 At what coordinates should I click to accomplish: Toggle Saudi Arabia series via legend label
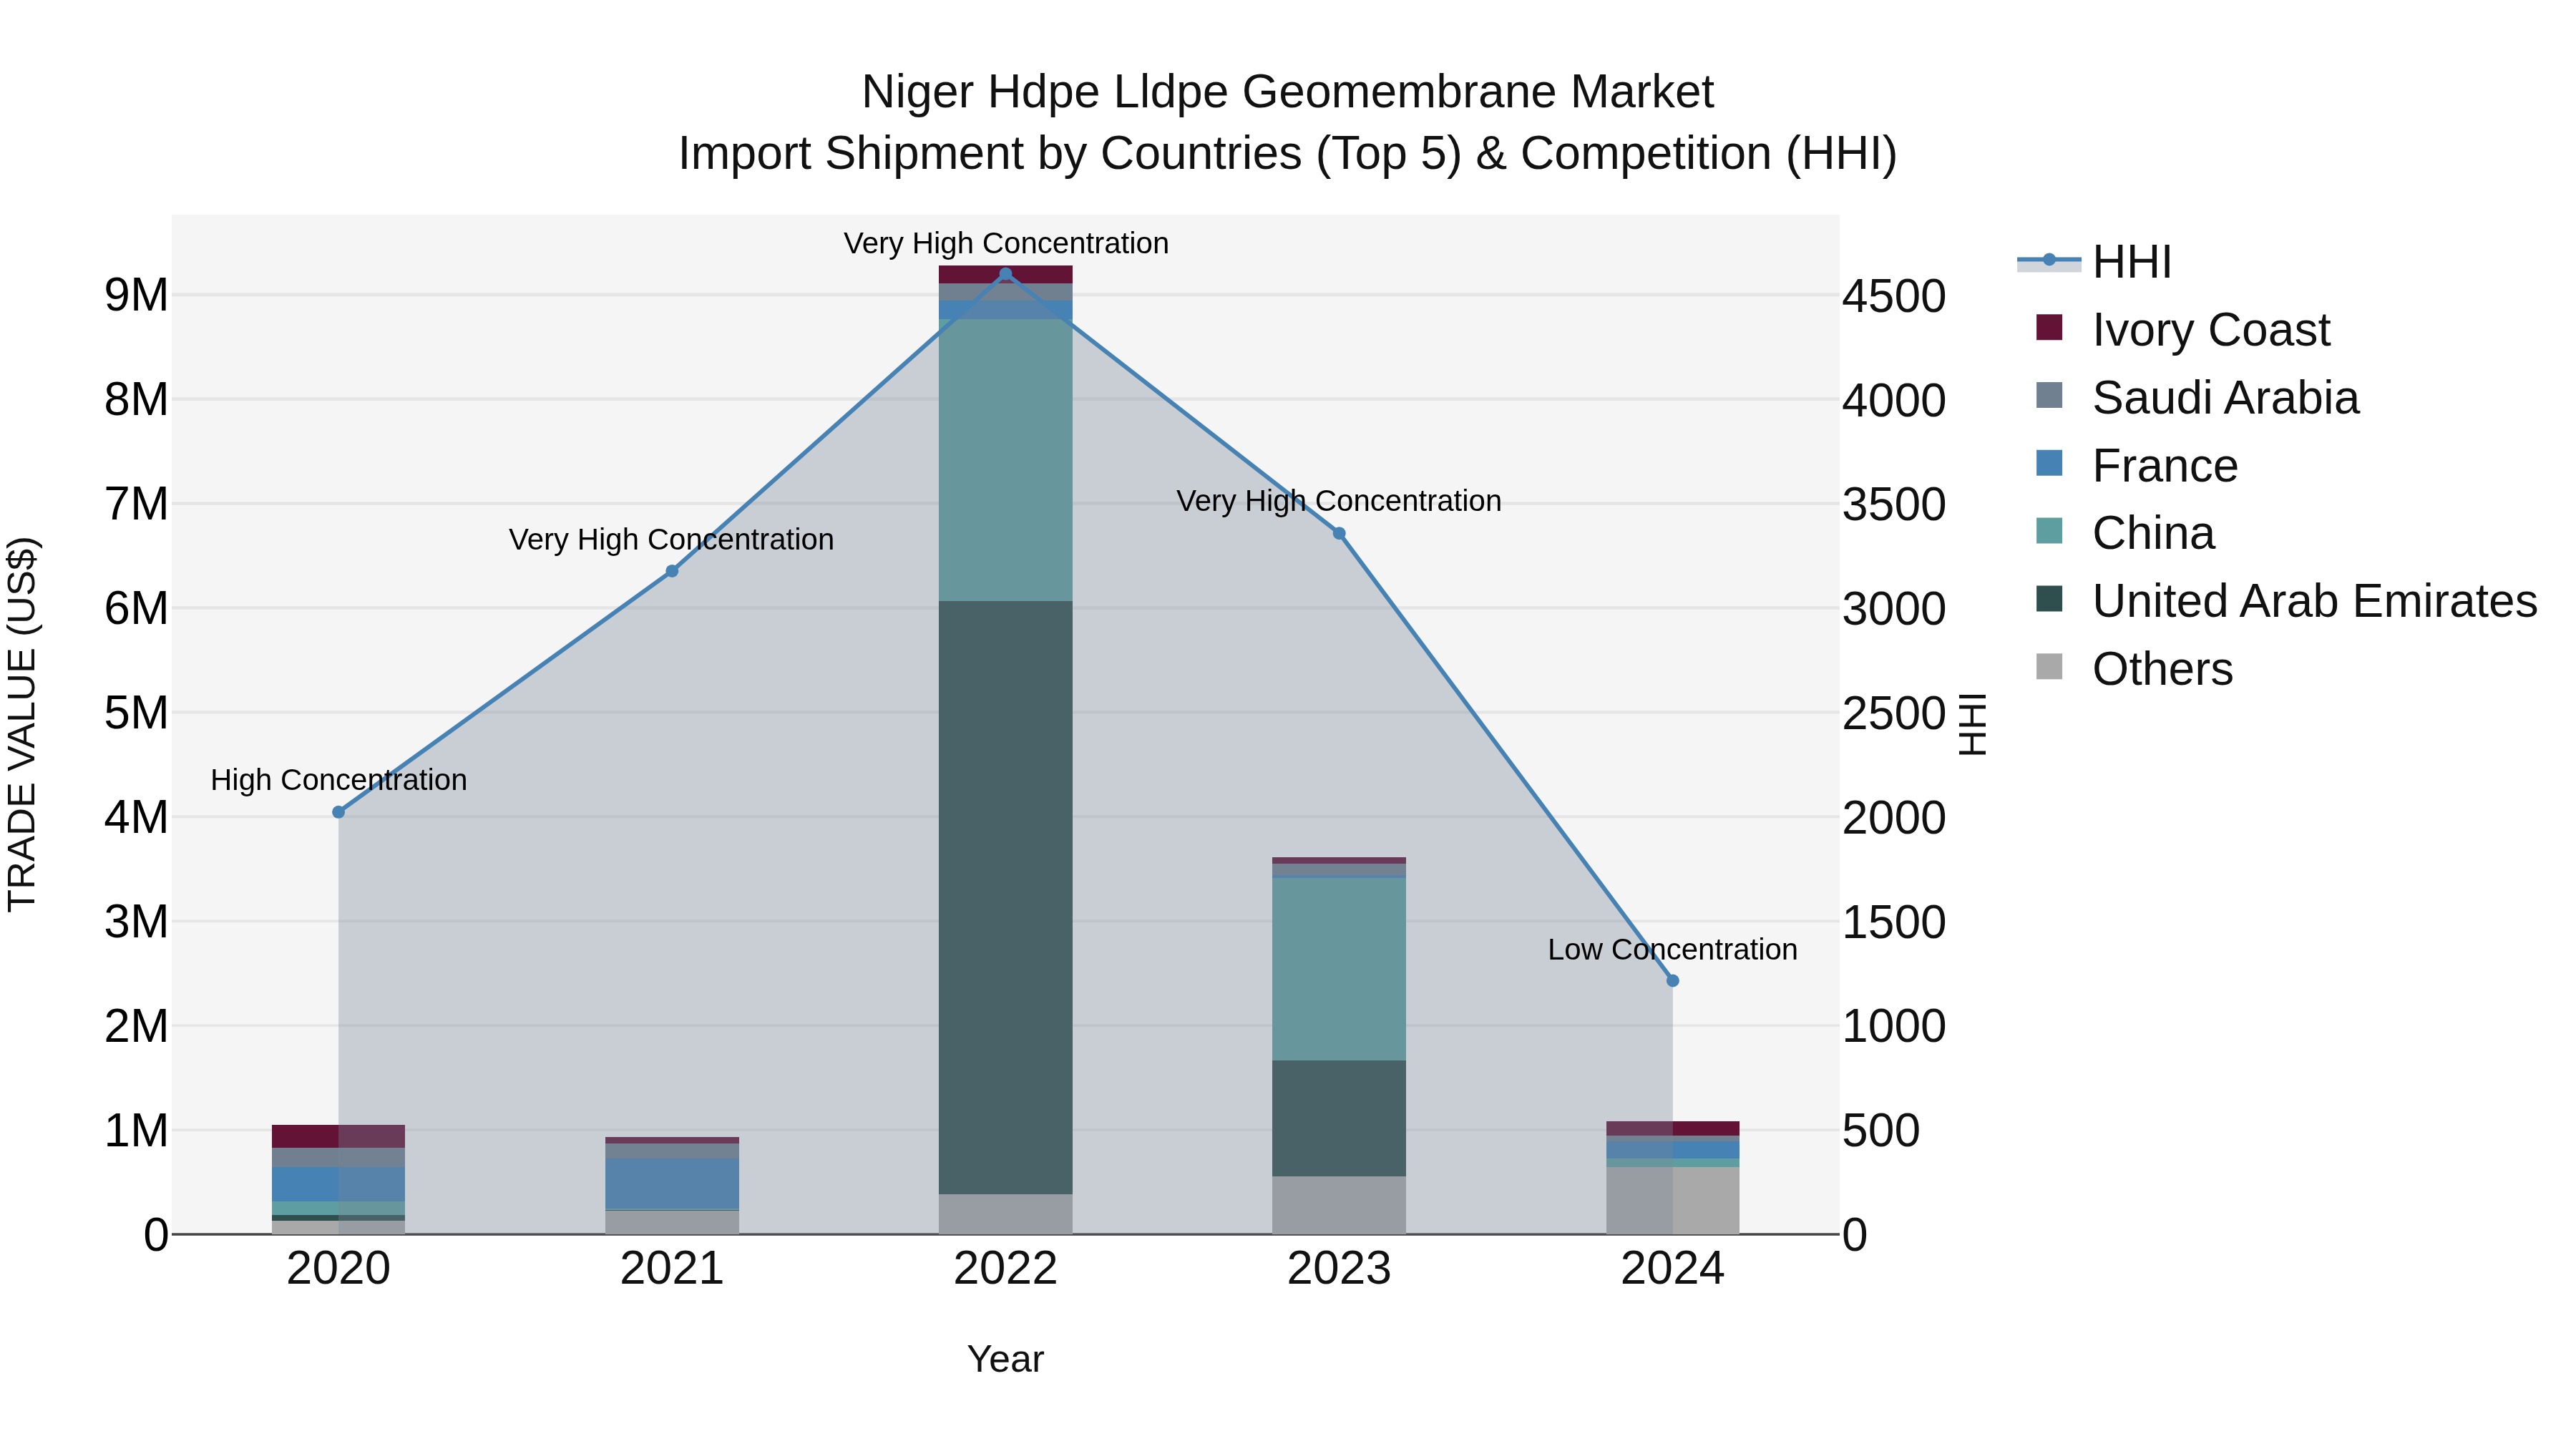pos(2226,398)
